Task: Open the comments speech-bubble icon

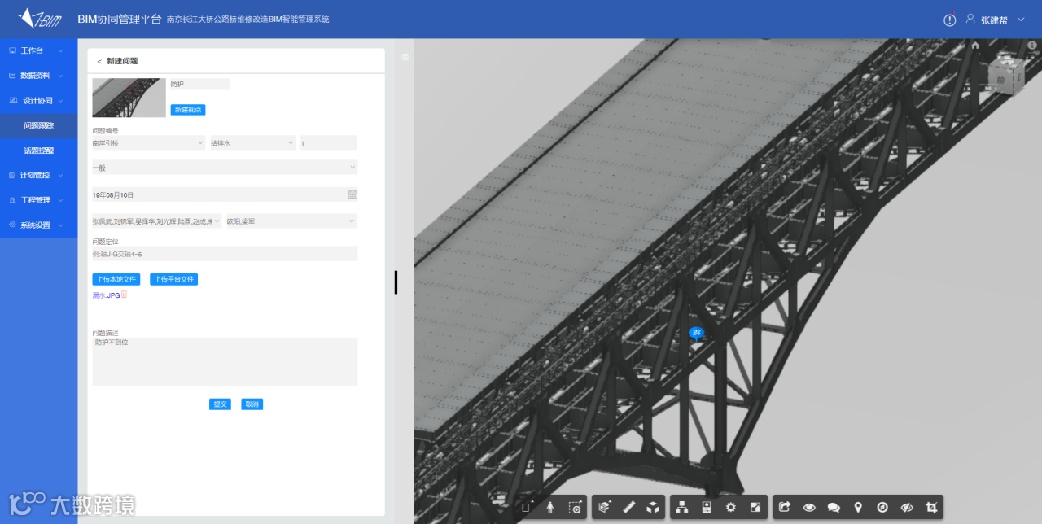Action: click(833, 508)
